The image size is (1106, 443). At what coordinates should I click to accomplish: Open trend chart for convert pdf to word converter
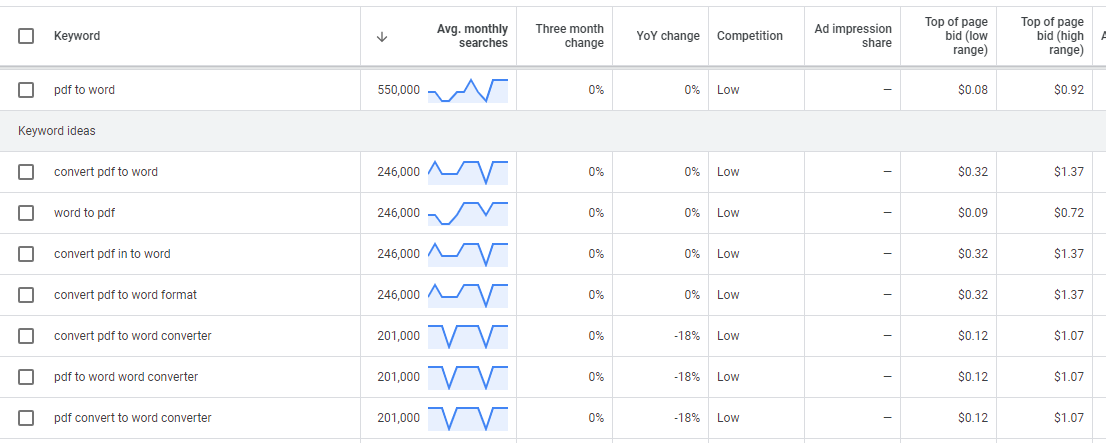click(x=468, y=336)
